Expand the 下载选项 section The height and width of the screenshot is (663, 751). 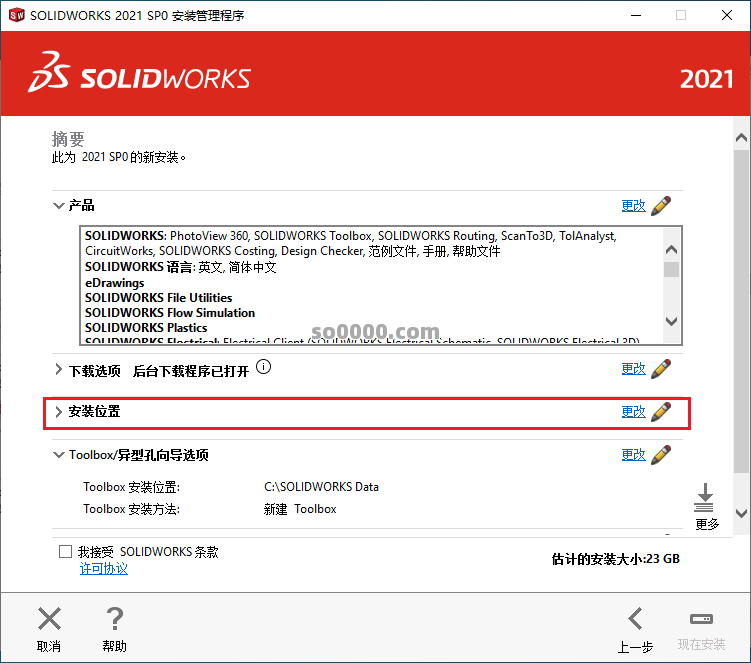(x=58, y=369)
